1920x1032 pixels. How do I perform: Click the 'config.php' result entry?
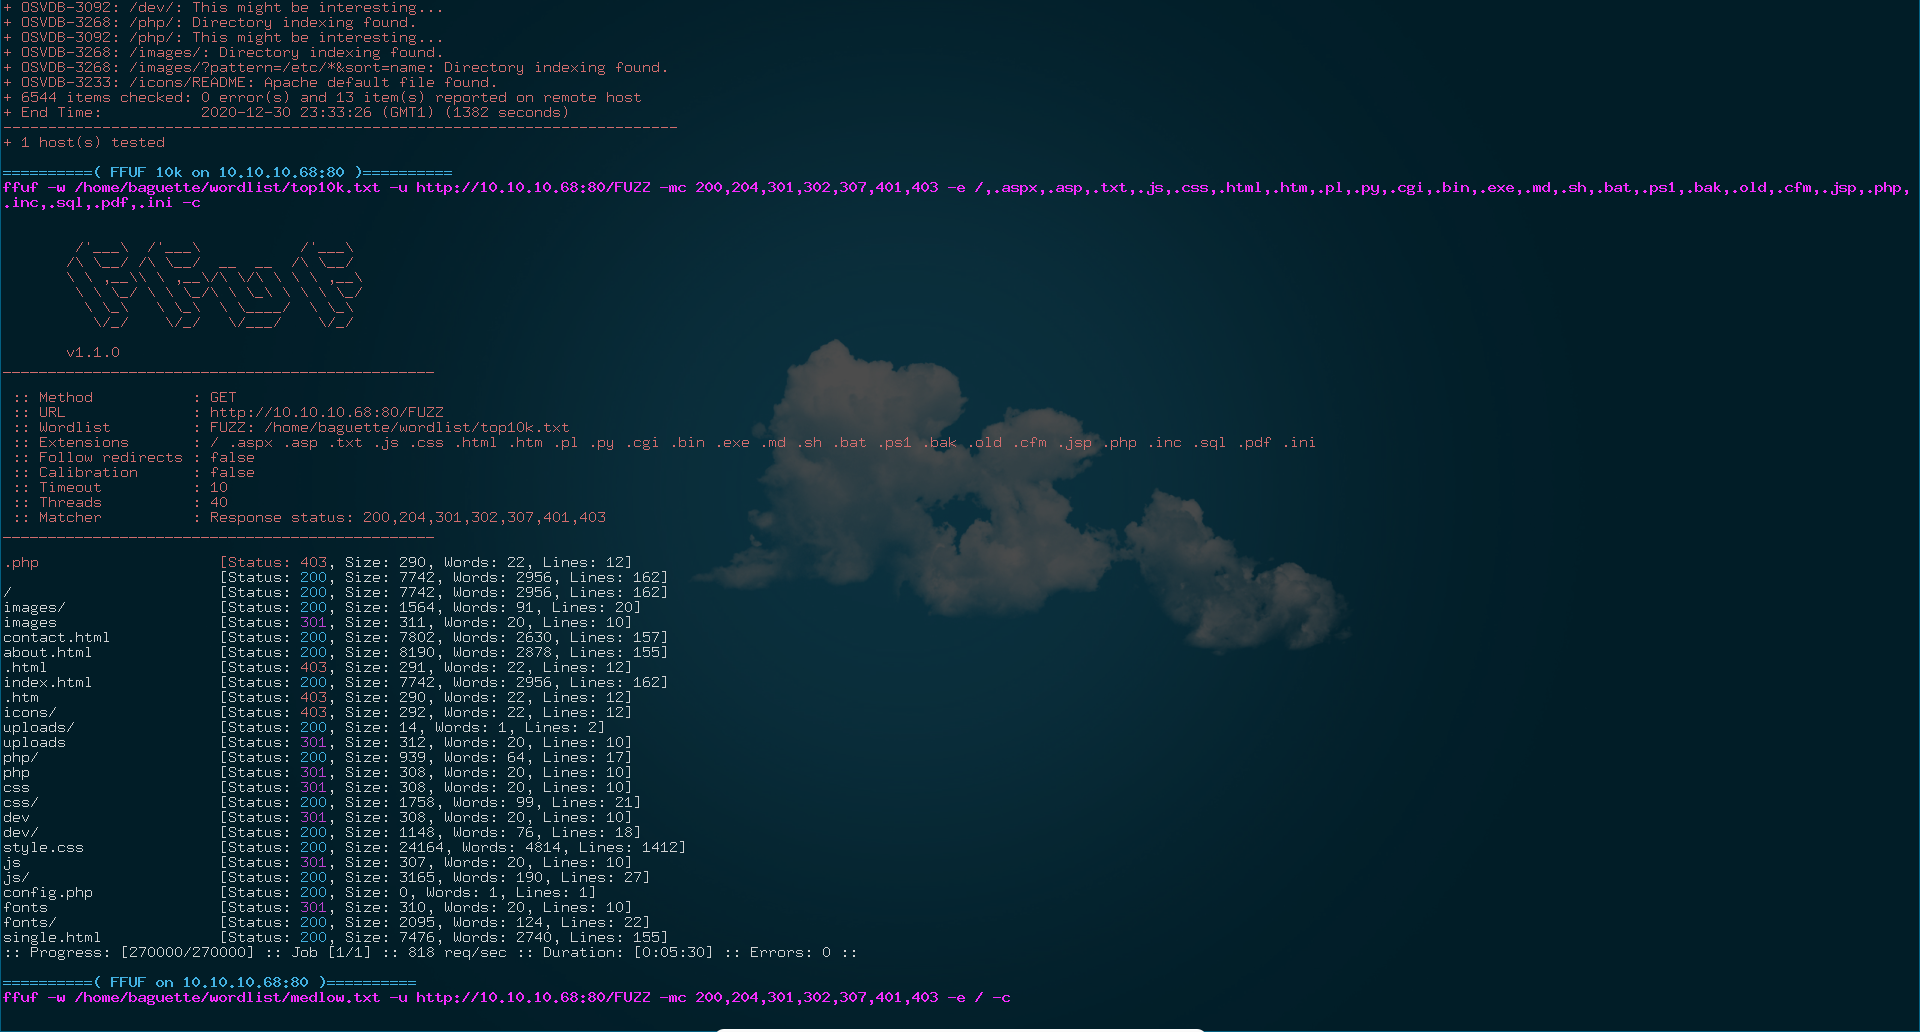(x=299, y=893)
